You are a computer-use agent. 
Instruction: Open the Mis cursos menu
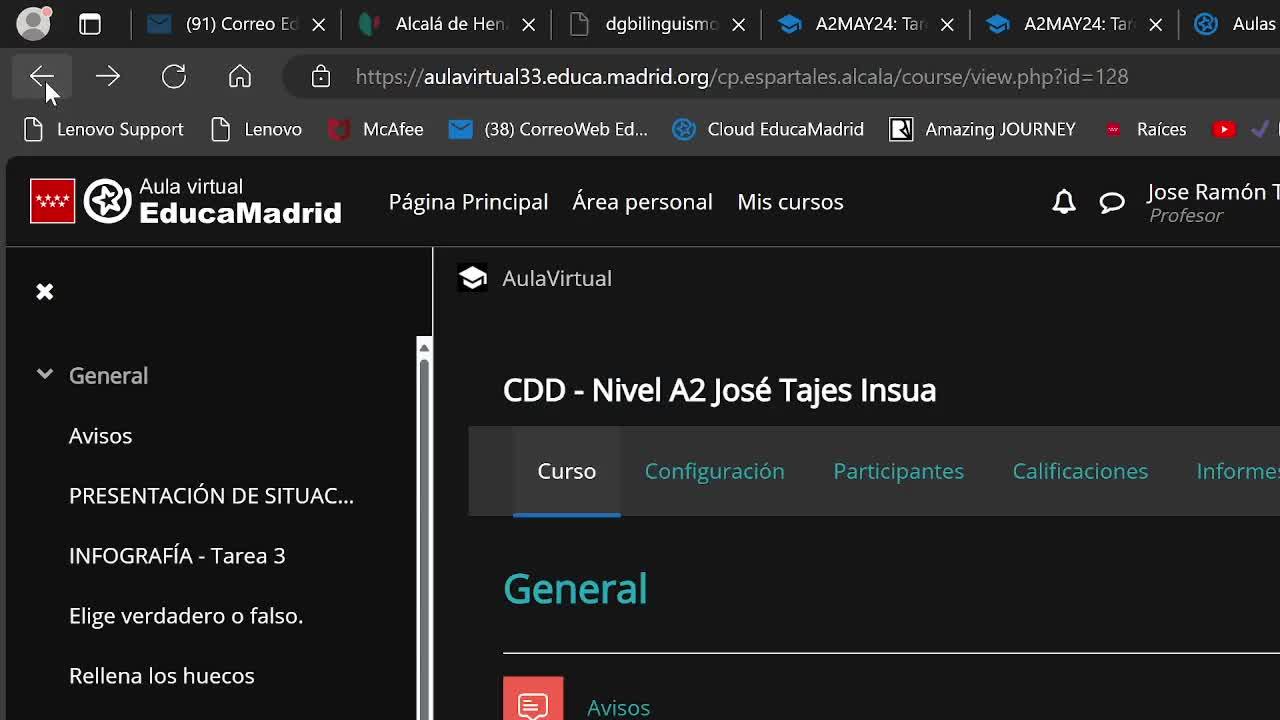pos(790,202)
